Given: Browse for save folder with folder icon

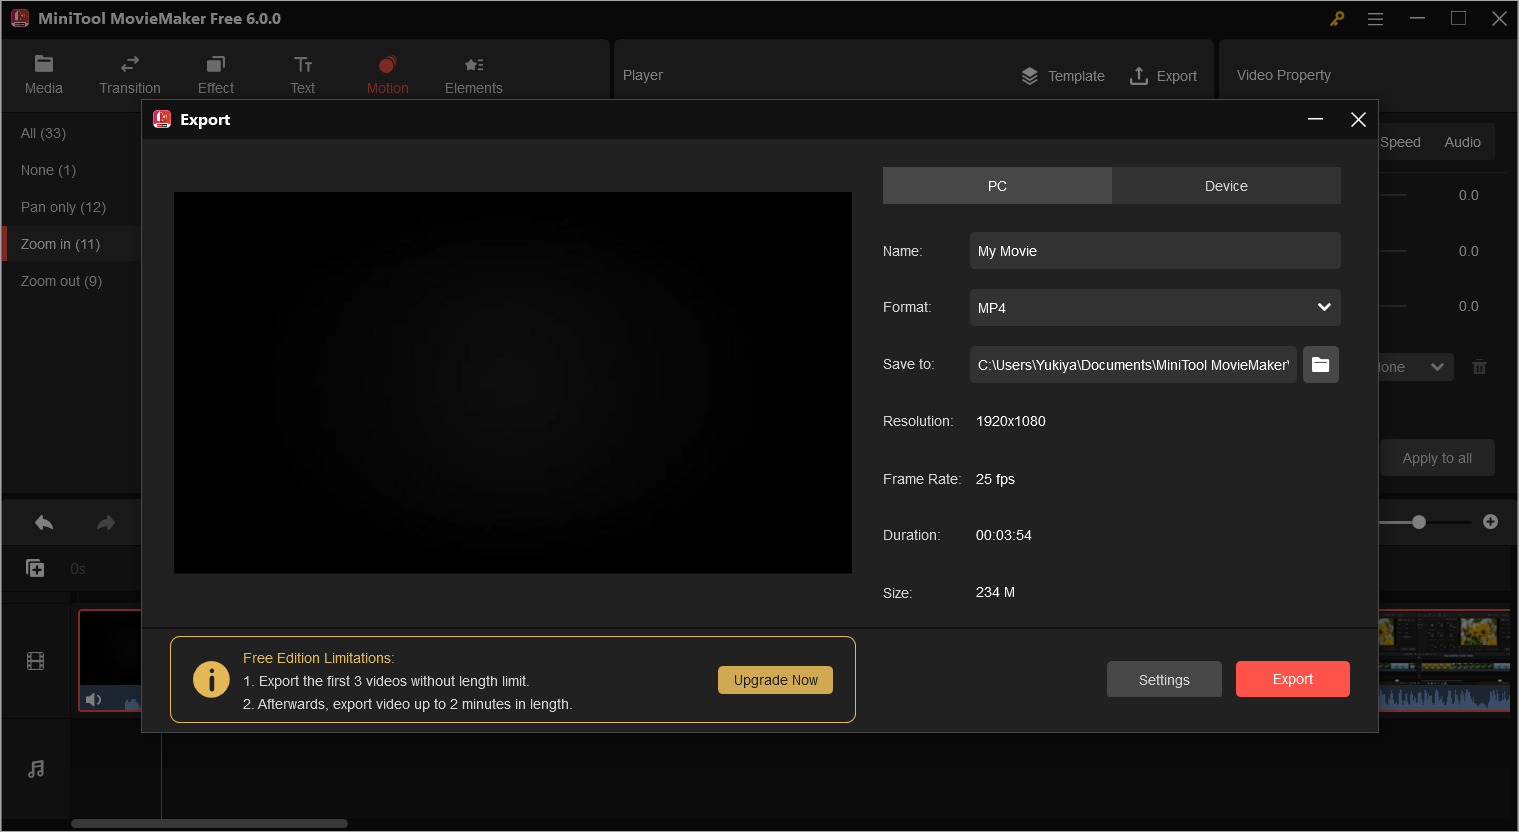Looking at the screenshot, I should pos(1321,365).
